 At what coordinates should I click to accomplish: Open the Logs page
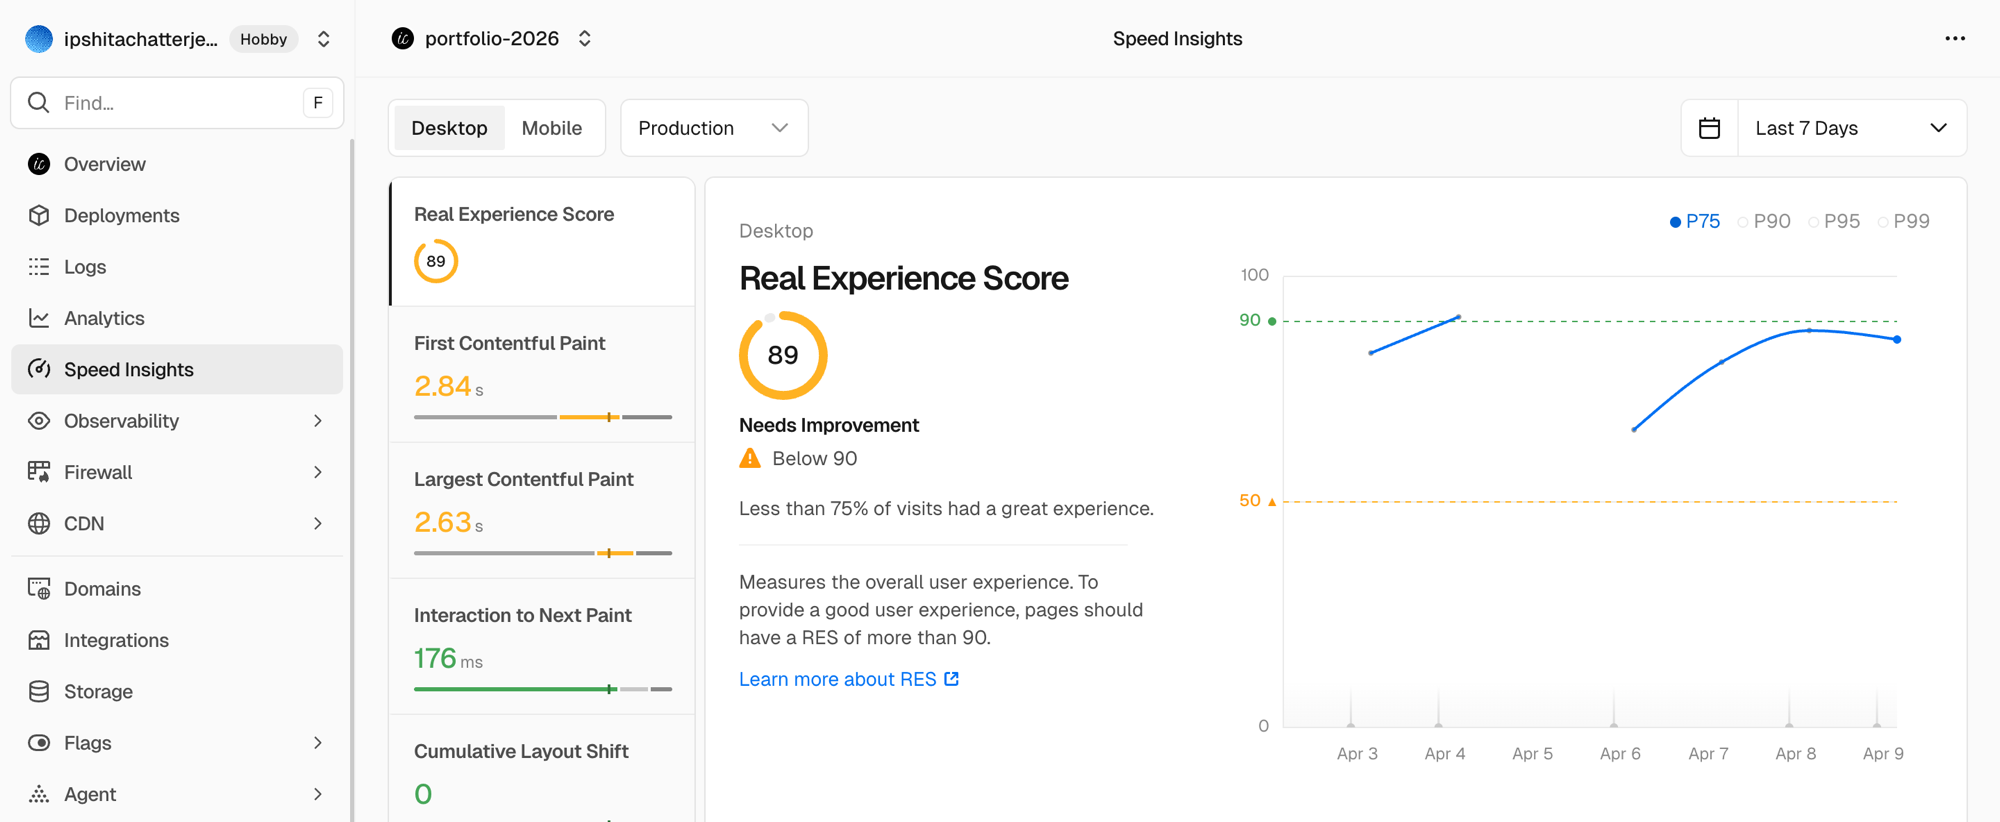(177, 267)
